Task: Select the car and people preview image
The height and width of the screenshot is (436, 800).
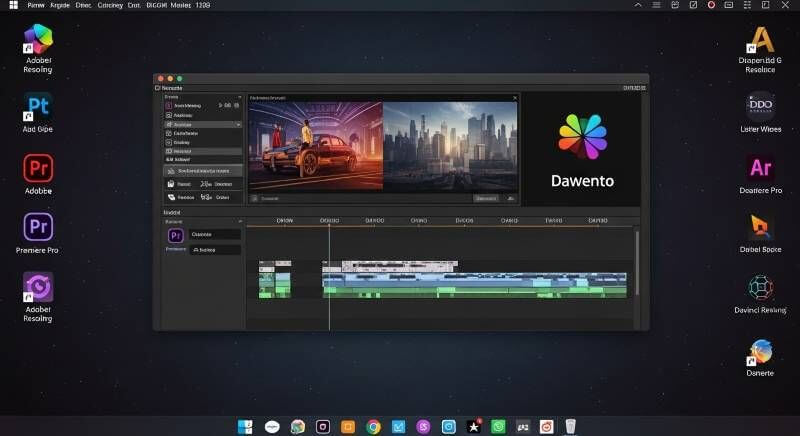Action: click(316, 146)
